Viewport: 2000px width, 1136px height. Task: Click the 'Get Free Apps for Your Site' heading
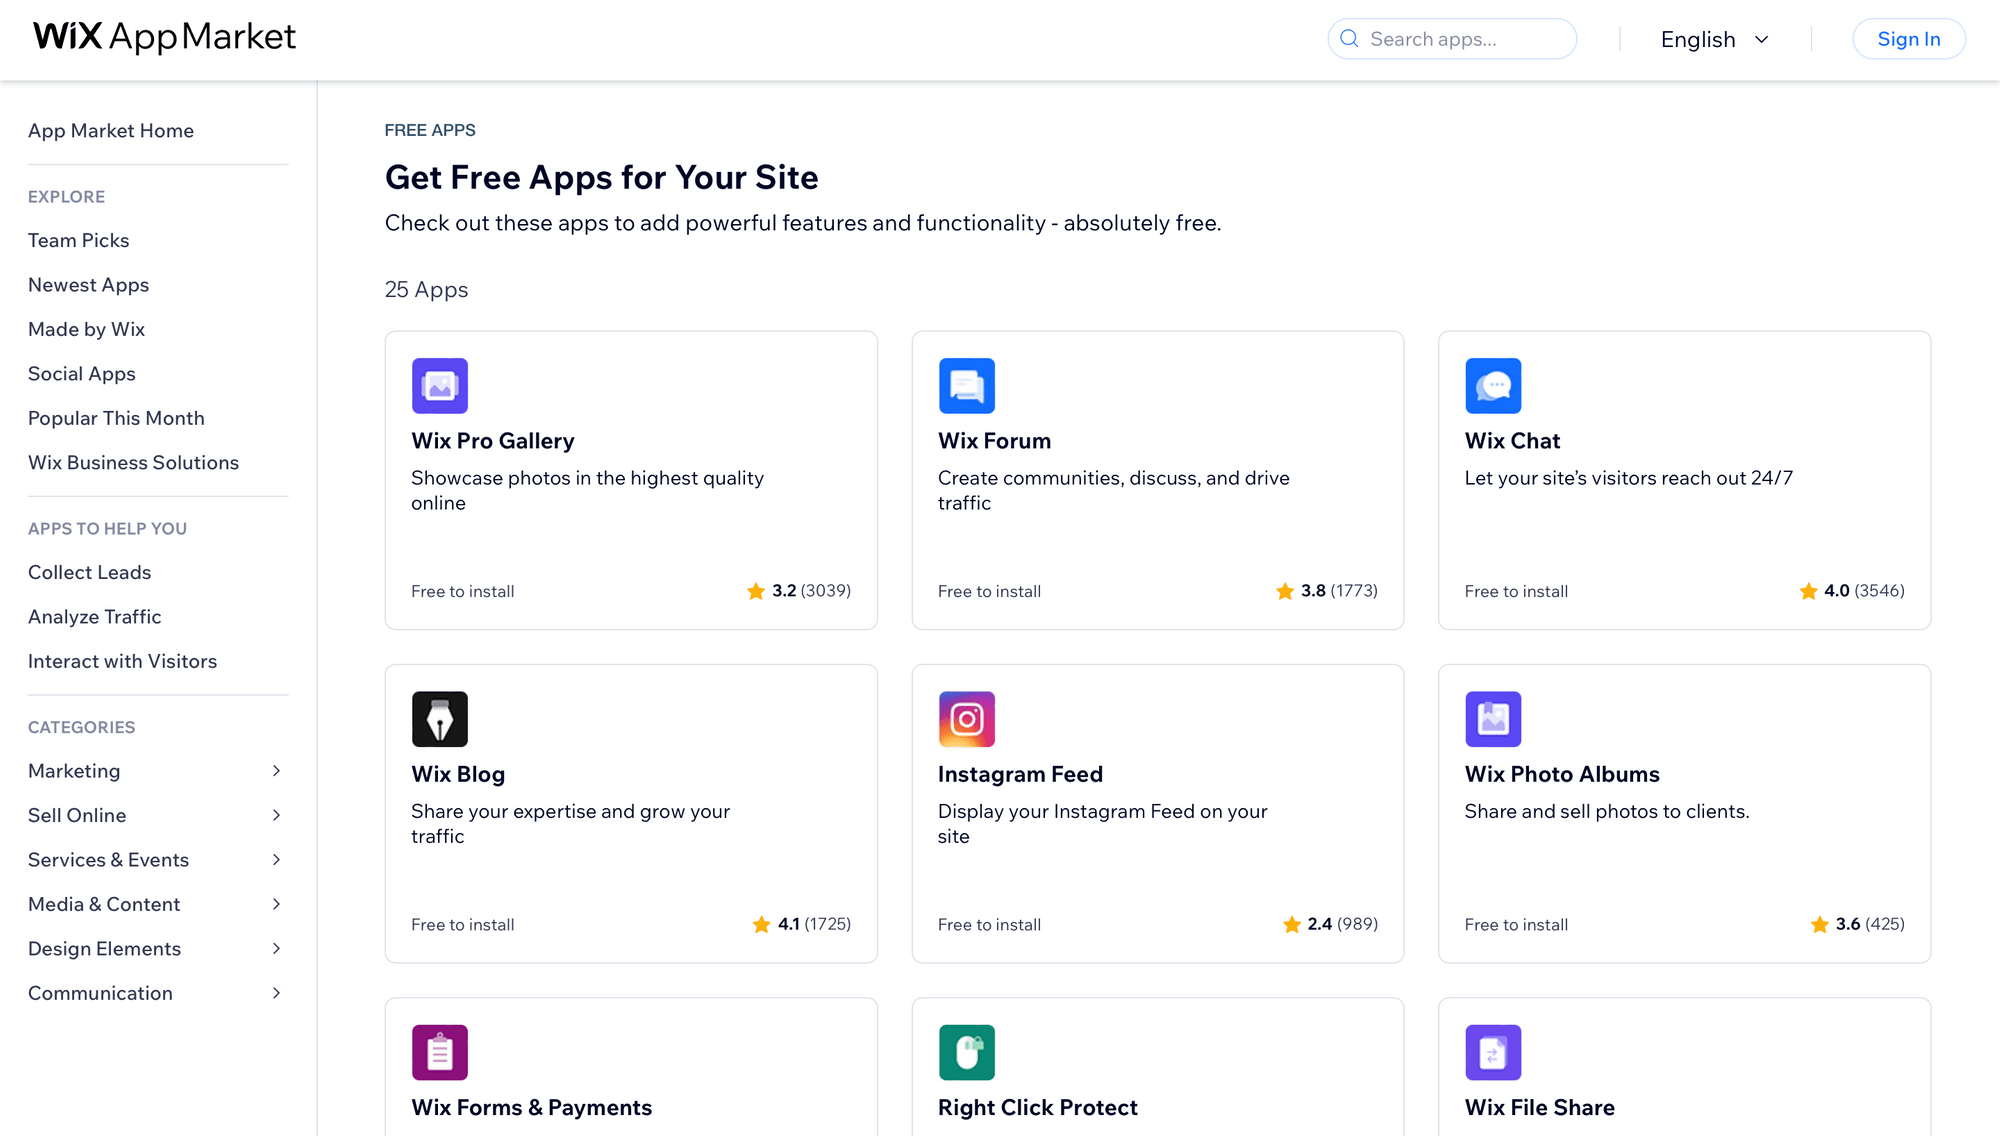coord(602,177)
